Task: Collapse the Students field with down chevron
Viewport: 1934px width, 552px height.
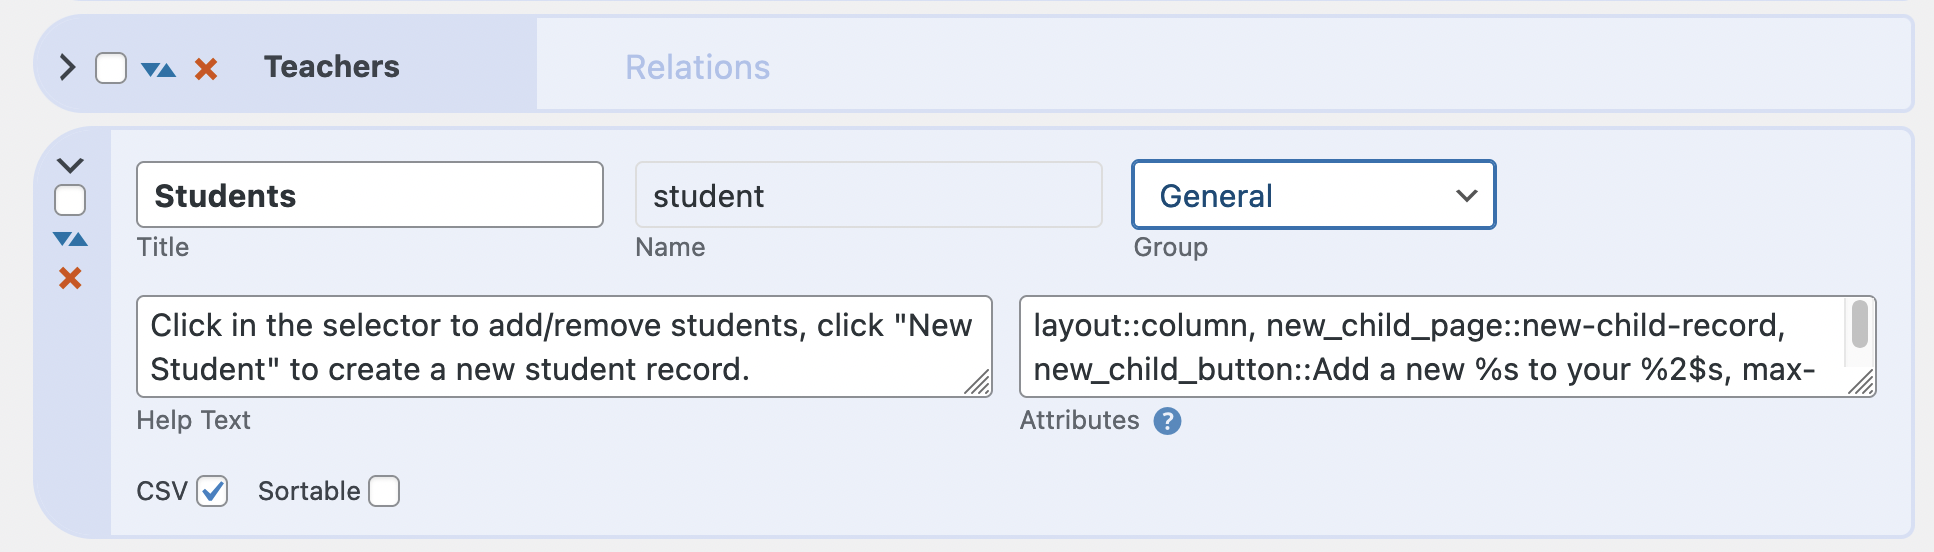Action: tap(70, 165)
